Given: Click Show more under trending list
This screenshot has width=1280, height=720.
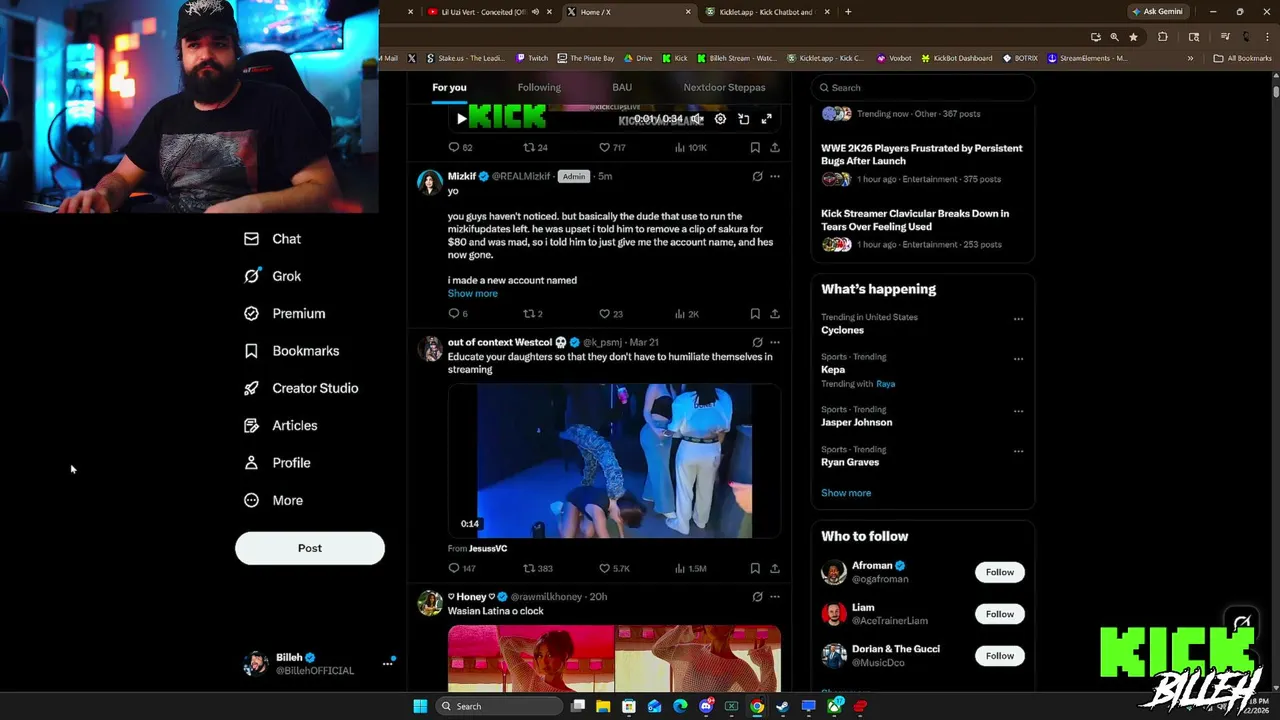Looking at the screenshot, I should point(846,493).
